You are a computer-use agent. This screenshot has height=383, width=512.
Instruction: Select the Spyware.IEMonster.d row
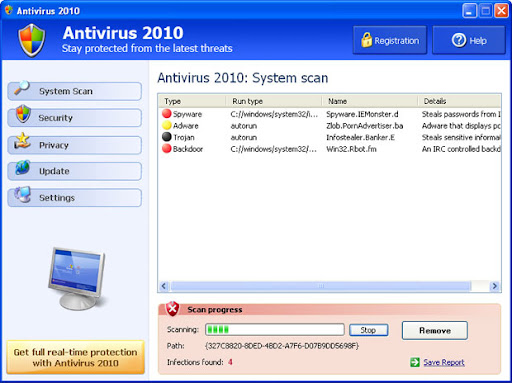[330, 114]
